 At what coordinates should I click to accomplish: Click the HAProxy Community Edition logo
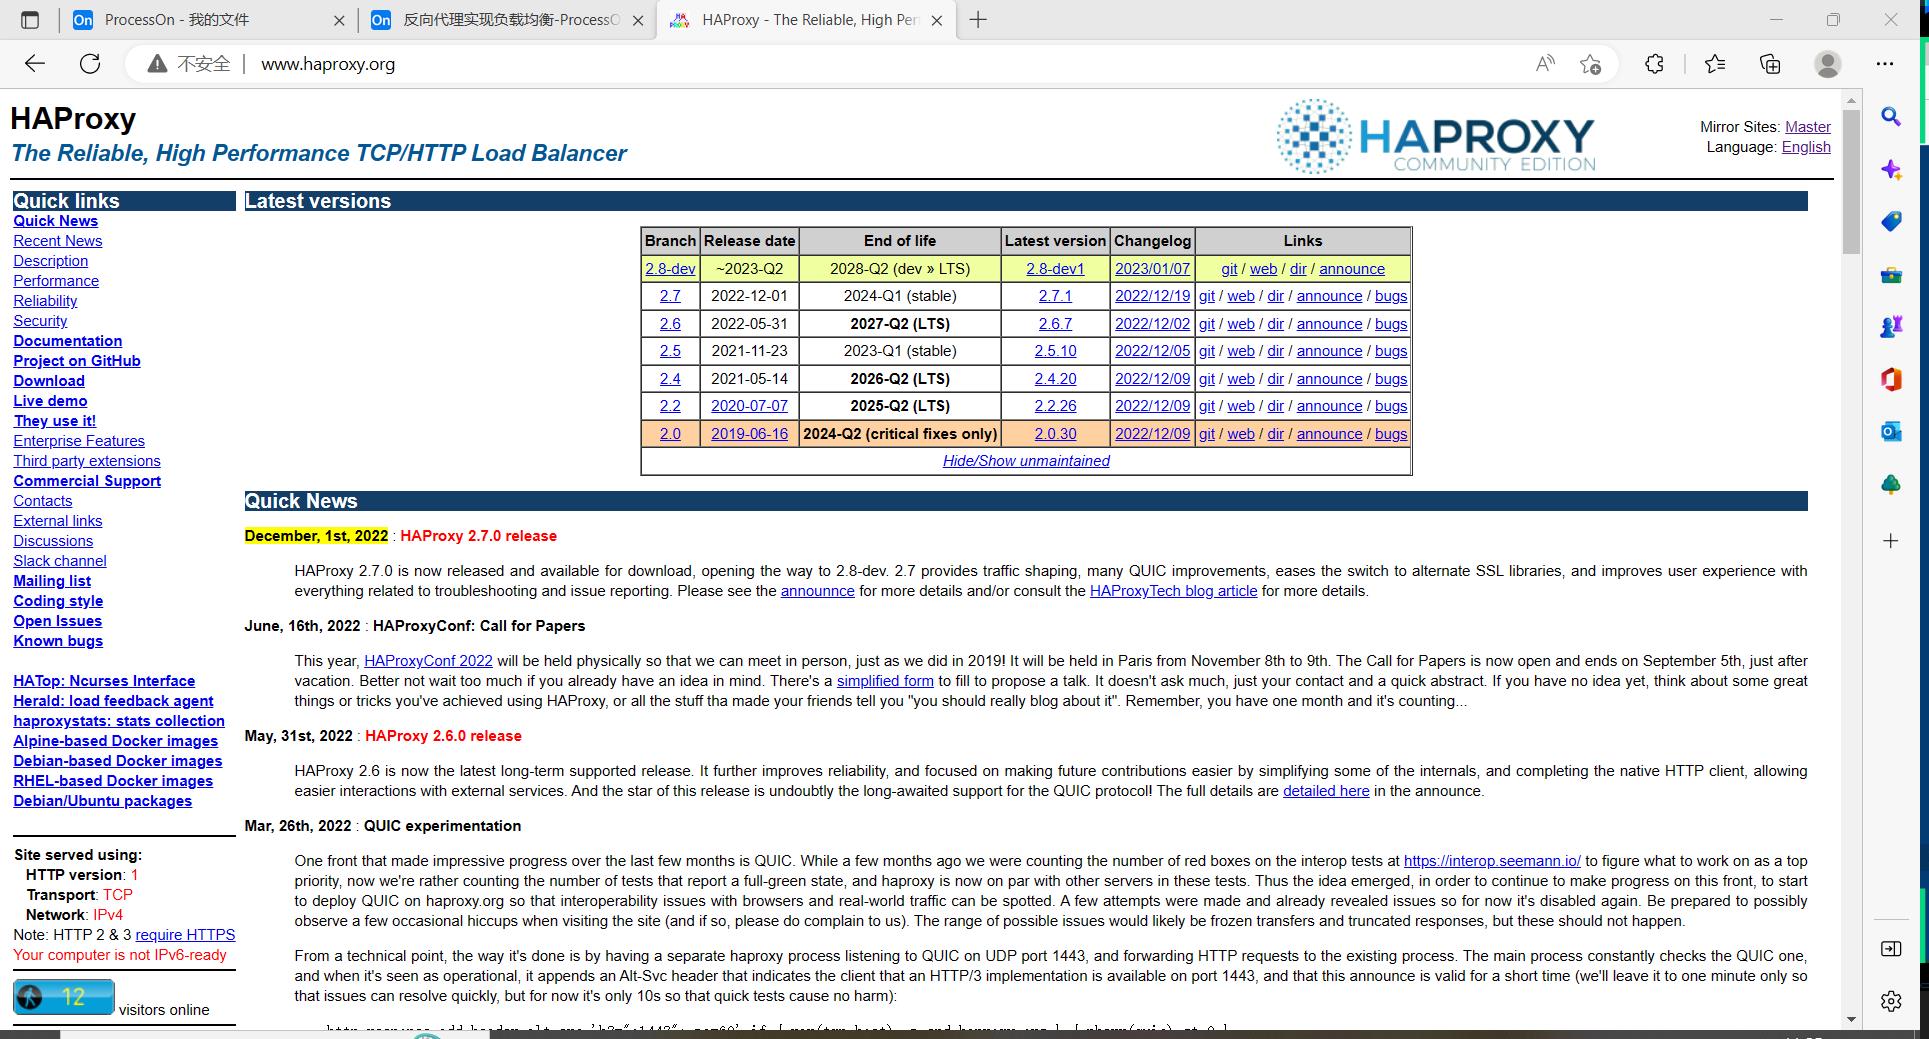tap(1436, 137)
